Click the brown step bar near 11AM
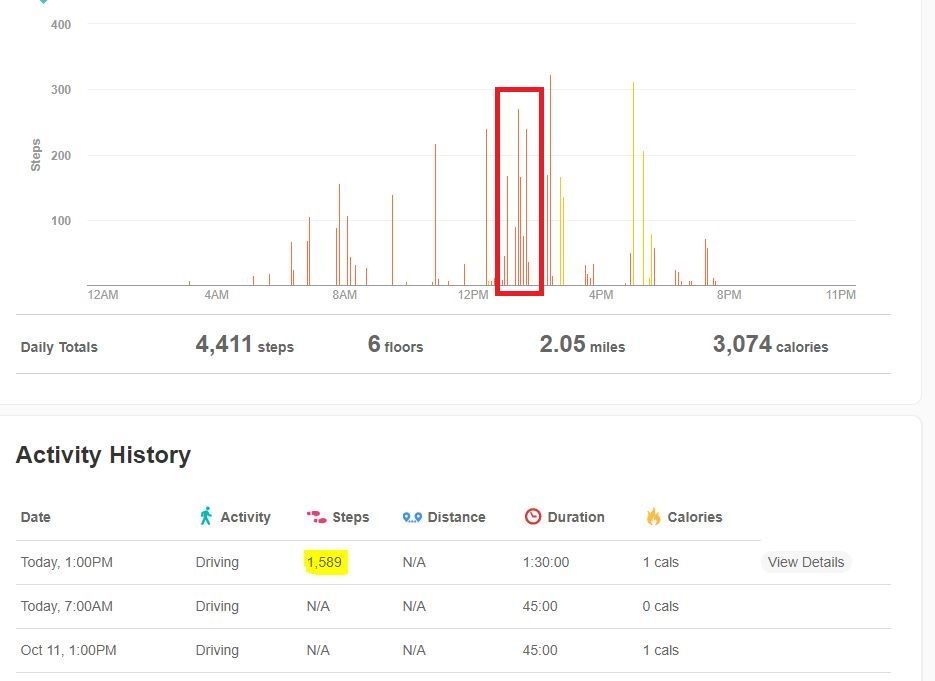Image resolution: width=935 pixels, height=681 pixels. [x=435, y=215]
